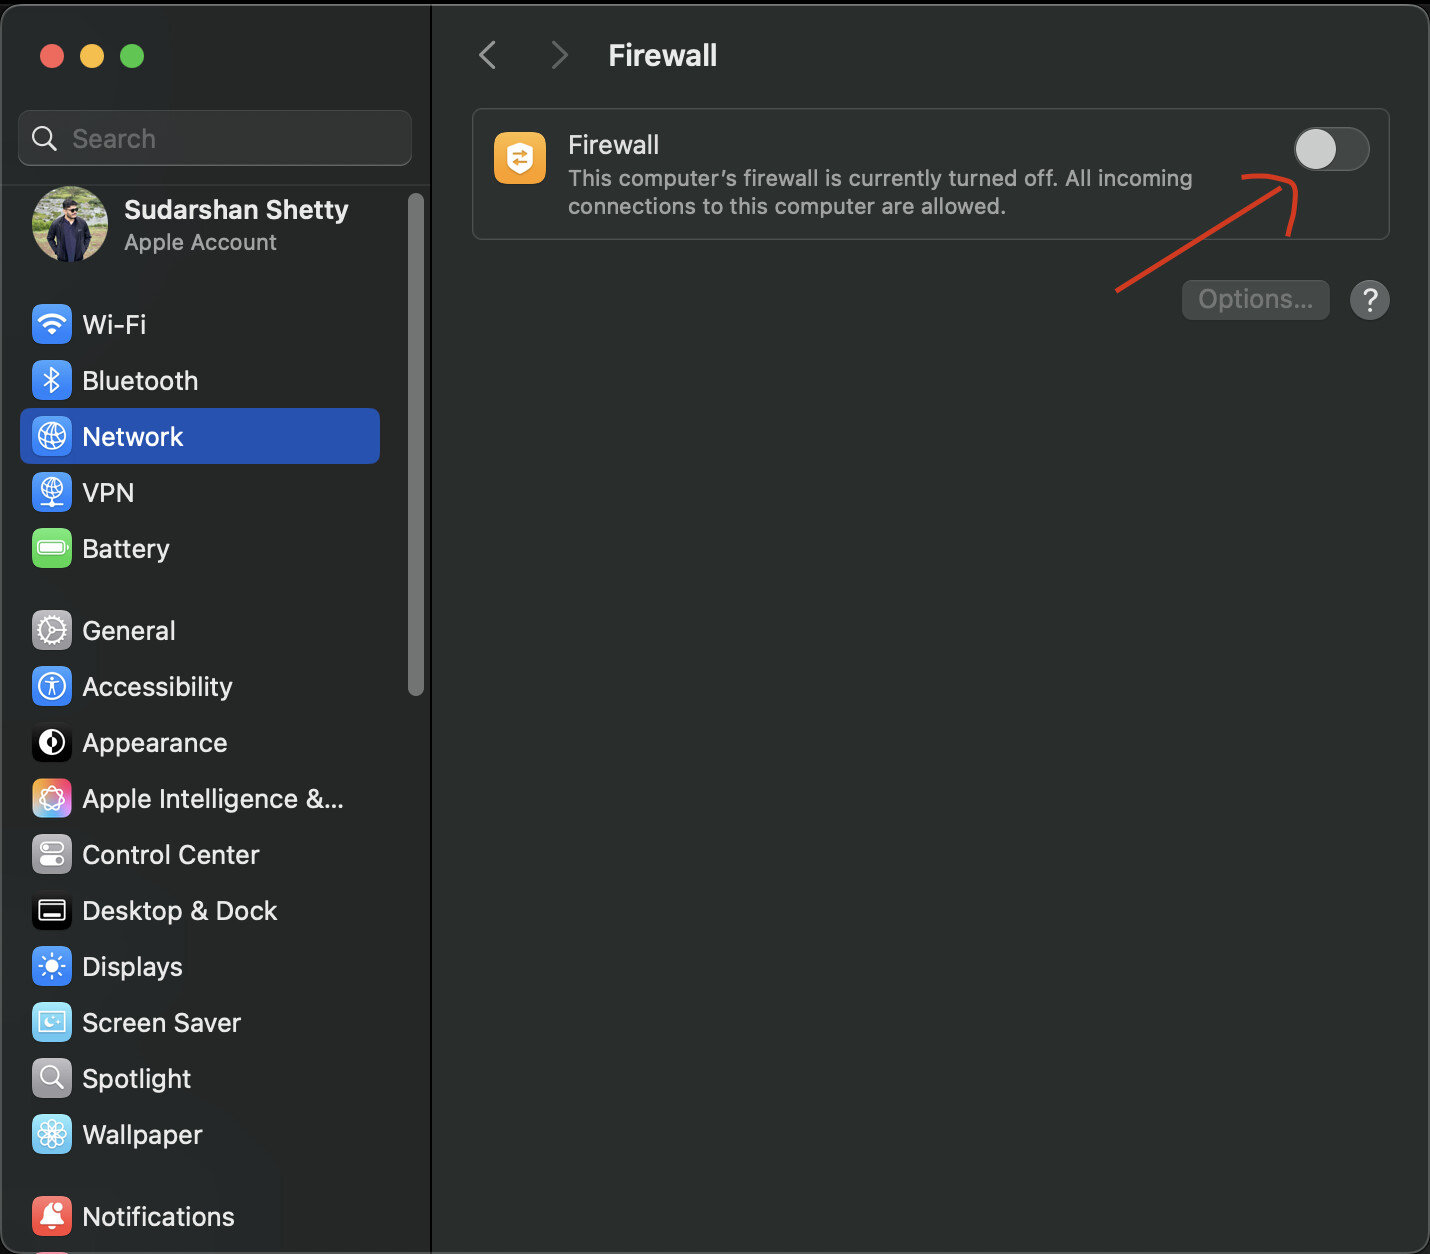The height and width of the screenshot is (1254, 1430).
Task: Select Network in the sidebar
Action: click(x=132, y=436)
